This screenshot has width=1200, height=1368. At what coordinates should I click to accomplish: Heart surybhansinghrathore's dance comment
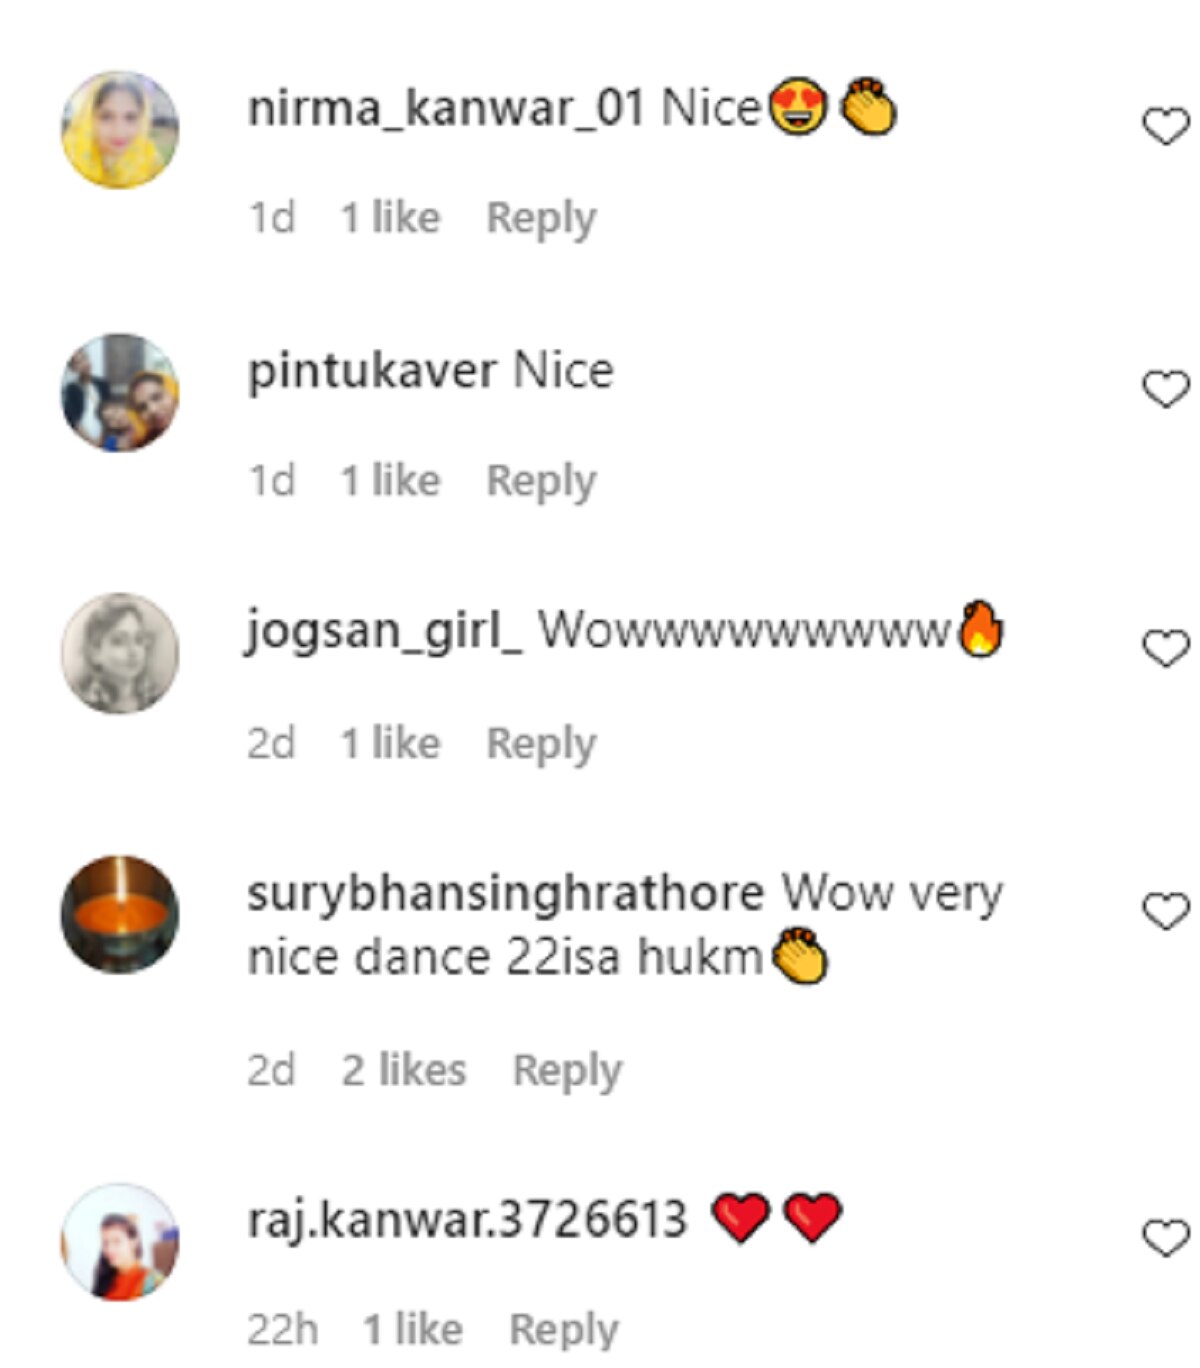point(1165,912)
